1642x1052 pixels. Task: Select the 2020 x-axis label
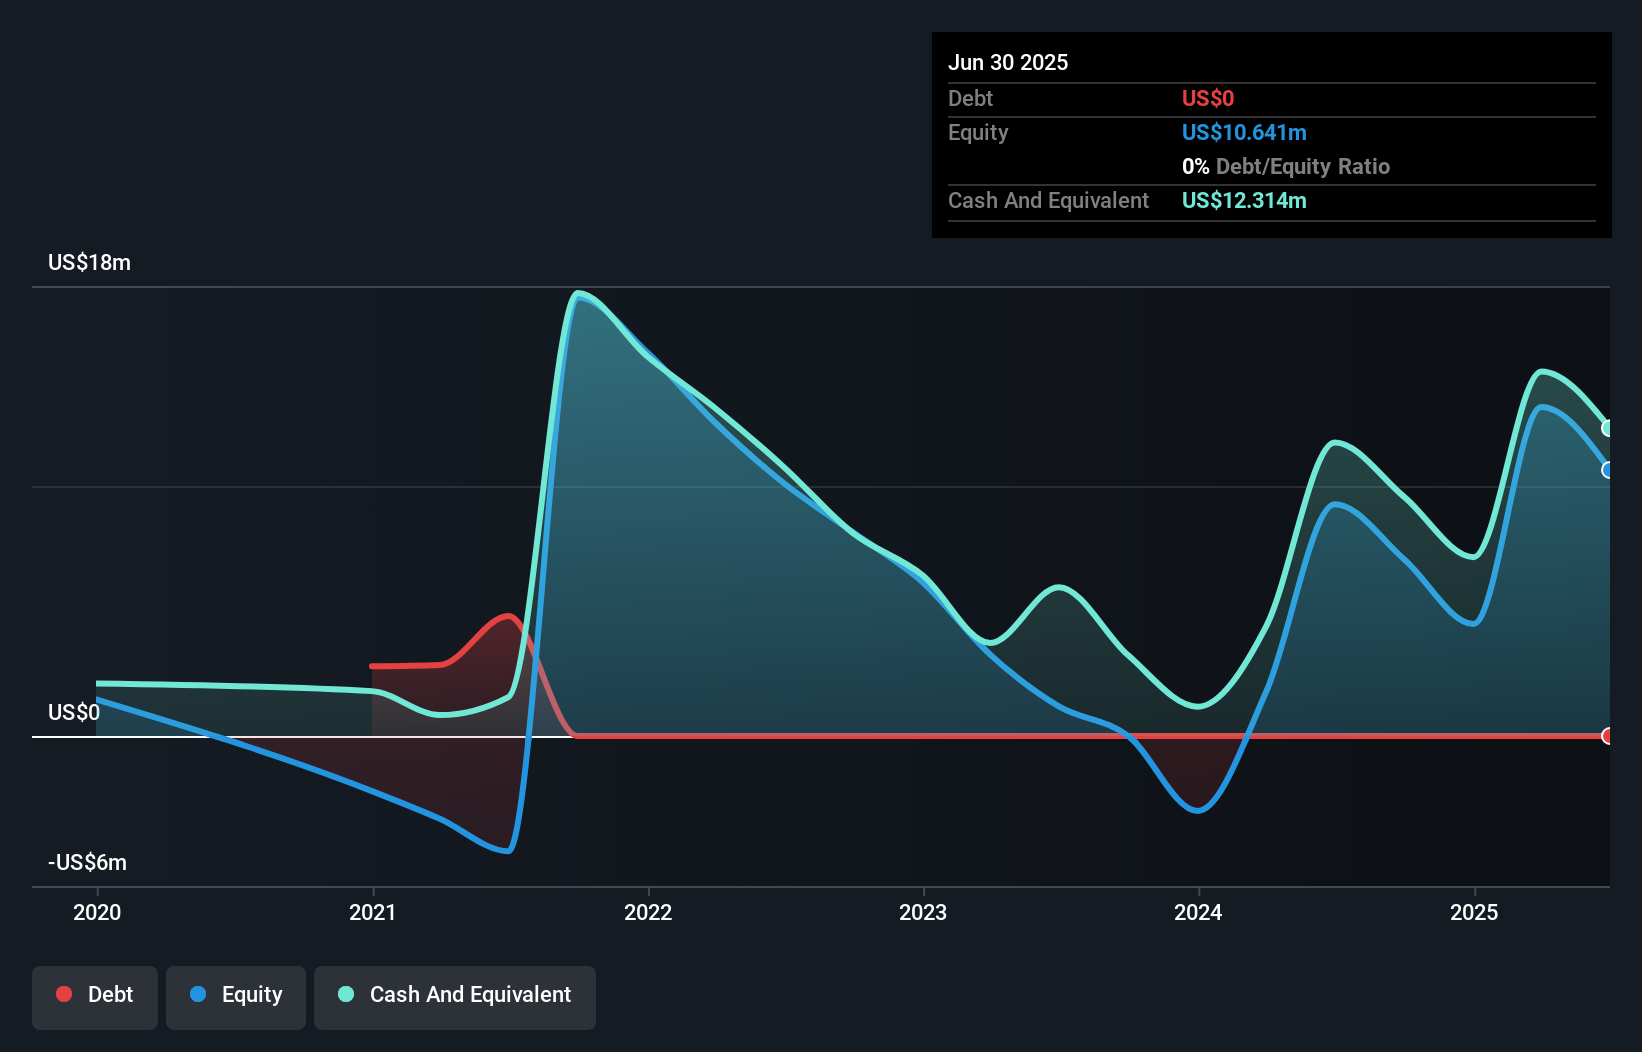point(97,912)
